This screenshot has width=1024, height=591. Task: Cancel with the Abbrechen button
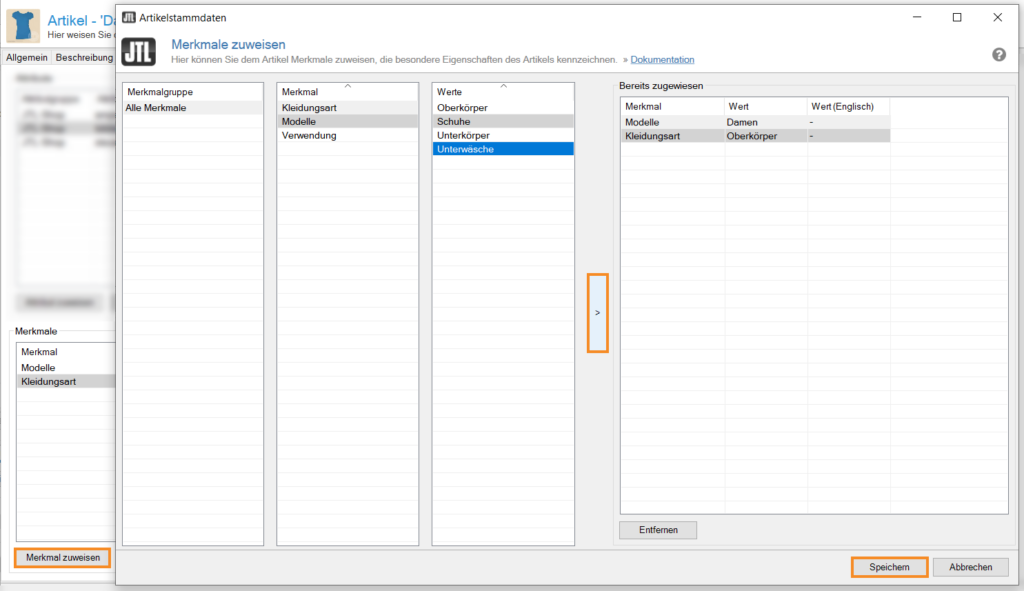(x=970, y=567)
